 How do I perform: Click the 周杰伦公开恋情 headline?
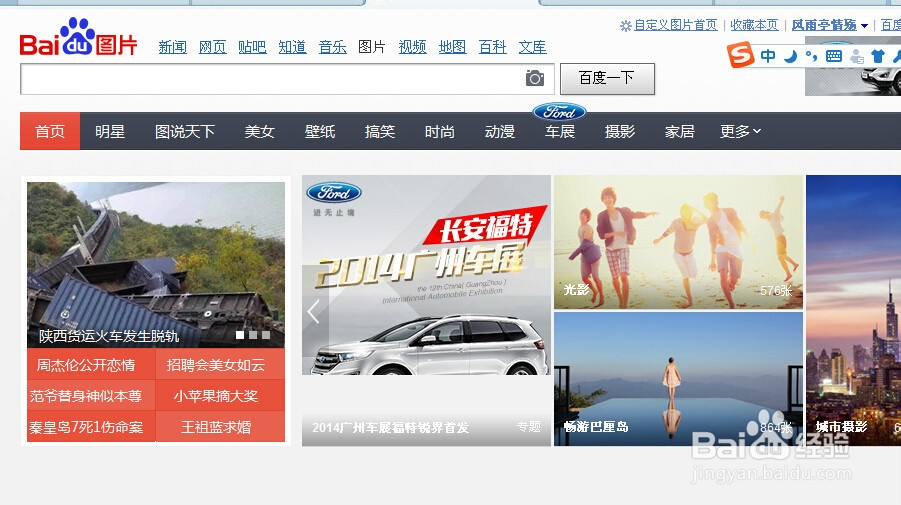(86, 365)
